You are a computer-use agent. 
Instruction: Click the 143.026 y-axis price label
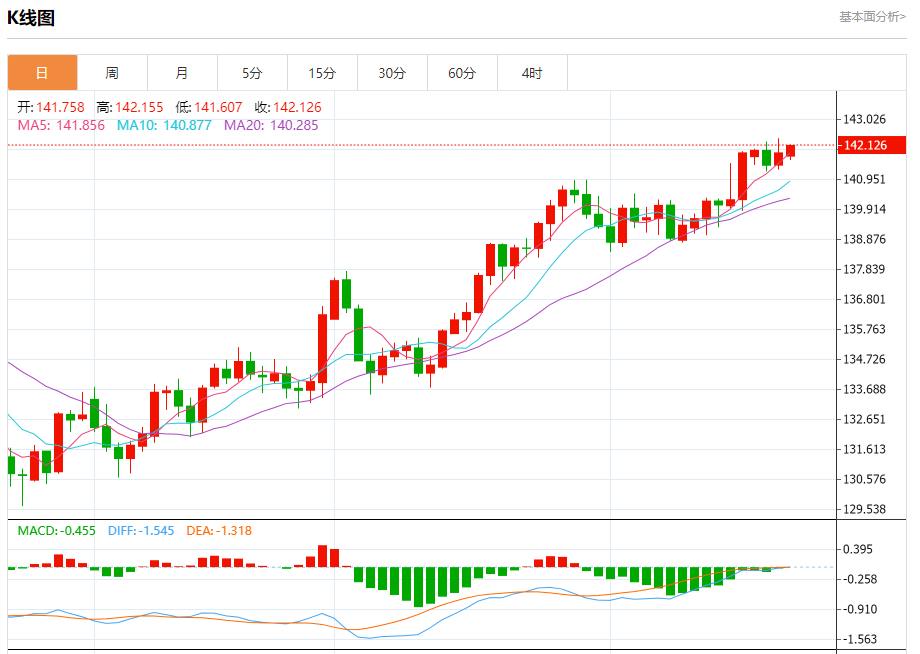[865, 119]
